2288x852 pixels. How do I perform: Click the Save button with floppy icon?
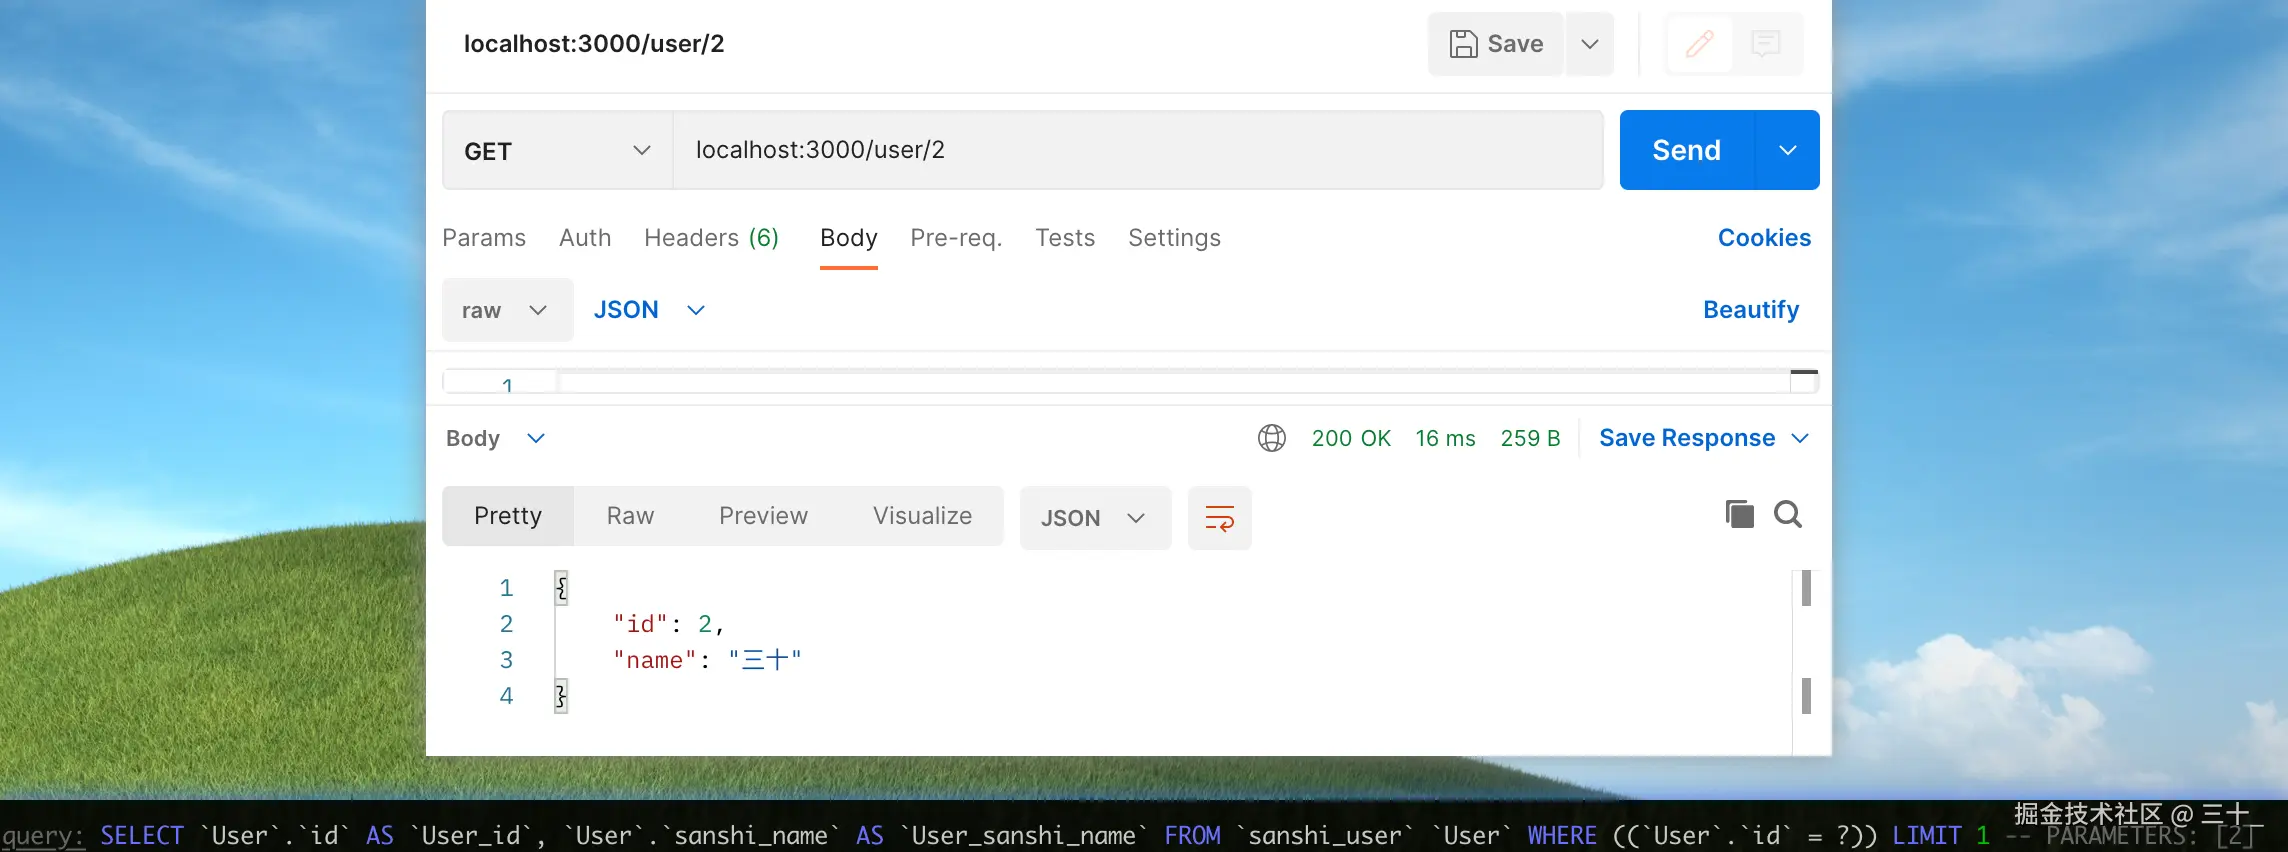tap(1495, 44)
